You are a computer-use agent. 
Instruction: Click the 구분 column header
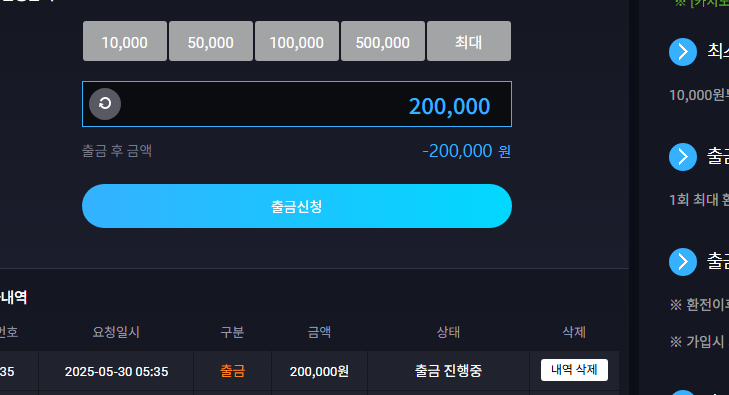232,332
